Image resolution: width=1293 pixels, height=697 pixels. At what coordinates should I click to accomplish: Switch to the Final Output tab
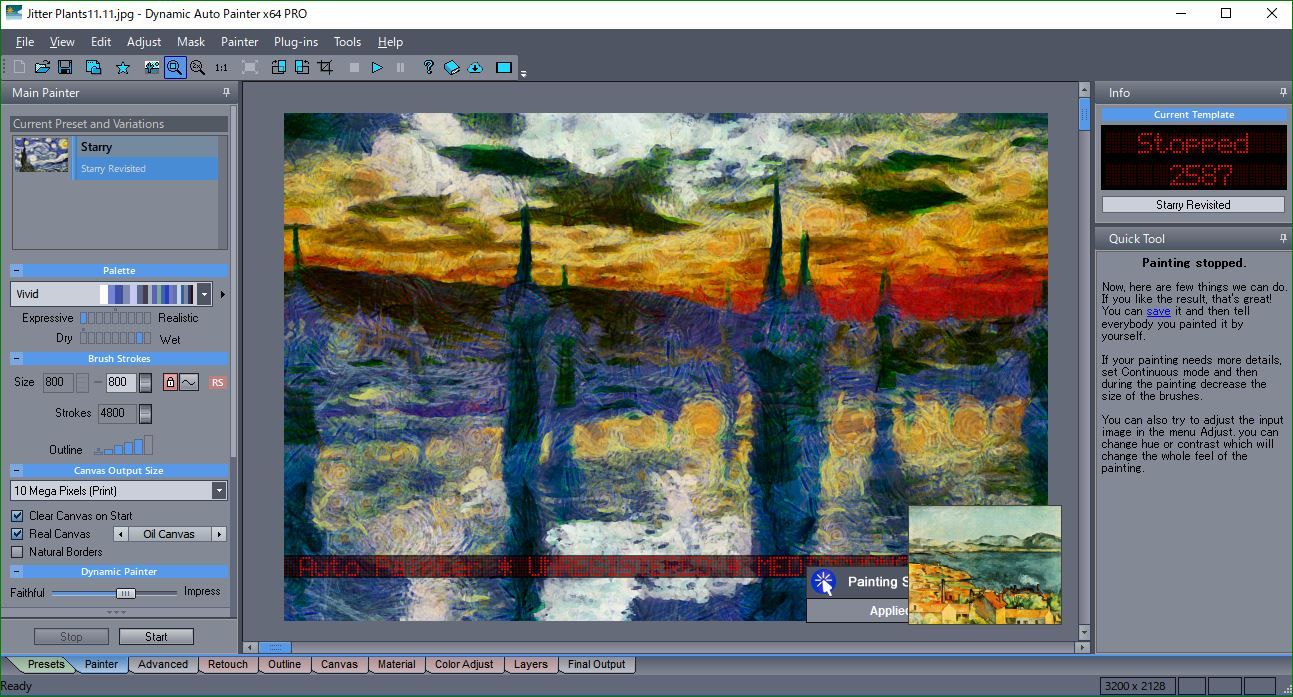[596, 664]
